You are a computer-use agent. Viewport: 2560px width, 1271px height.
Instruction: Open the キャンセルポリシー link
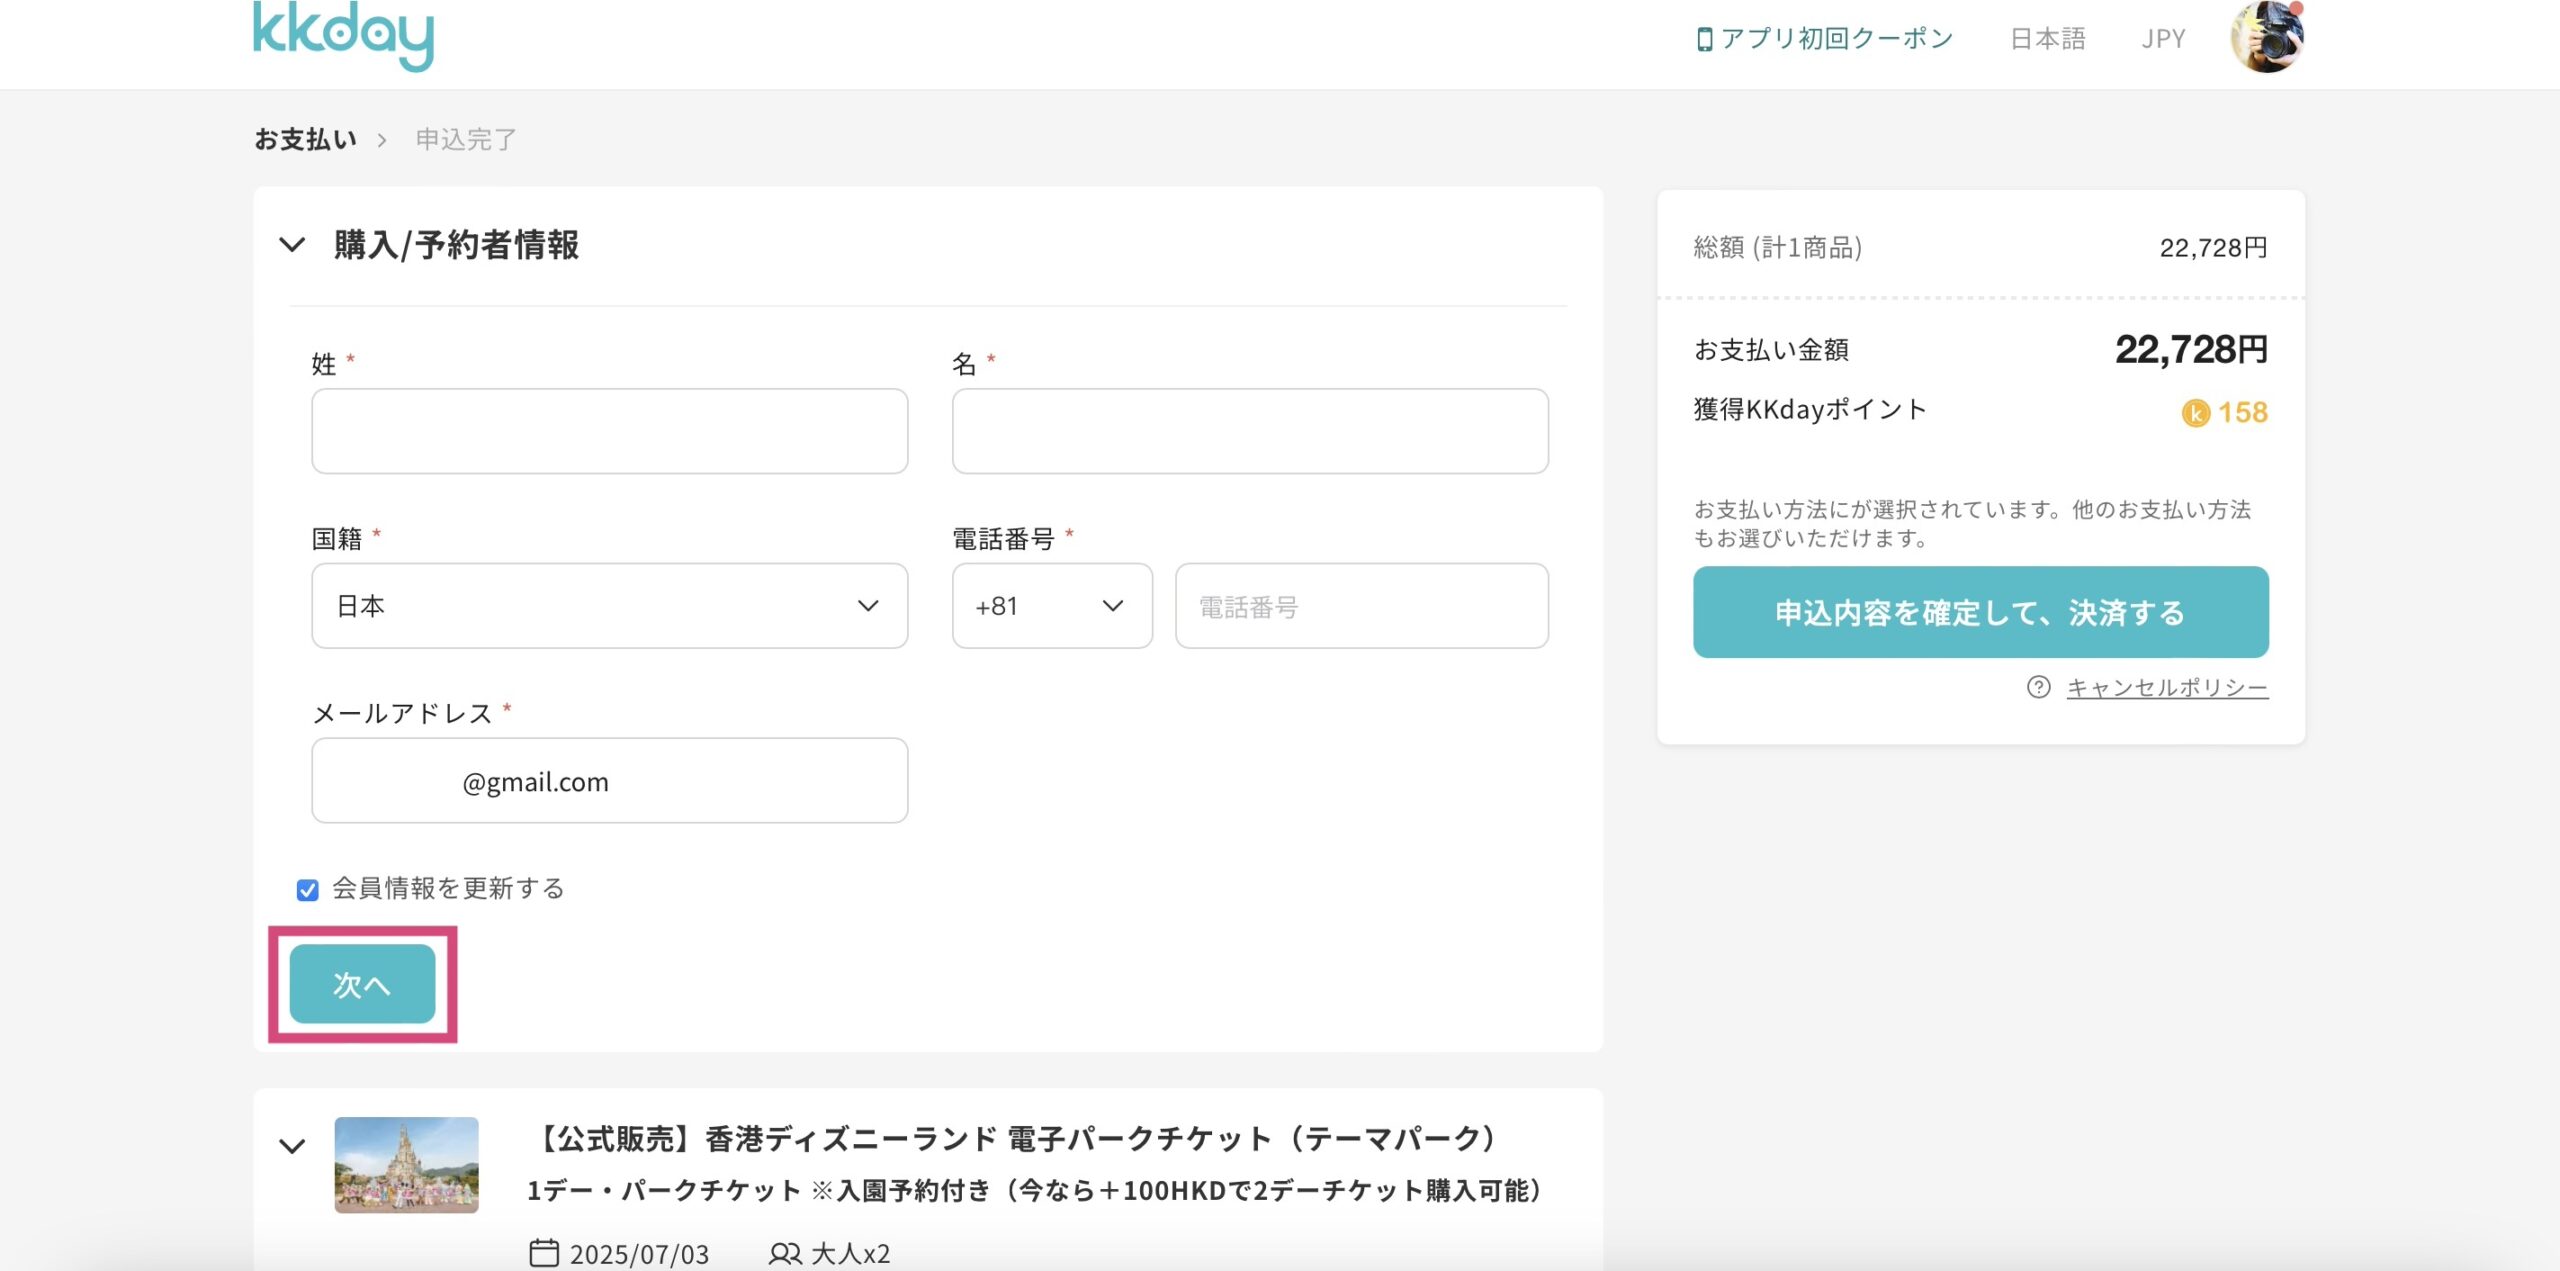2167,688
